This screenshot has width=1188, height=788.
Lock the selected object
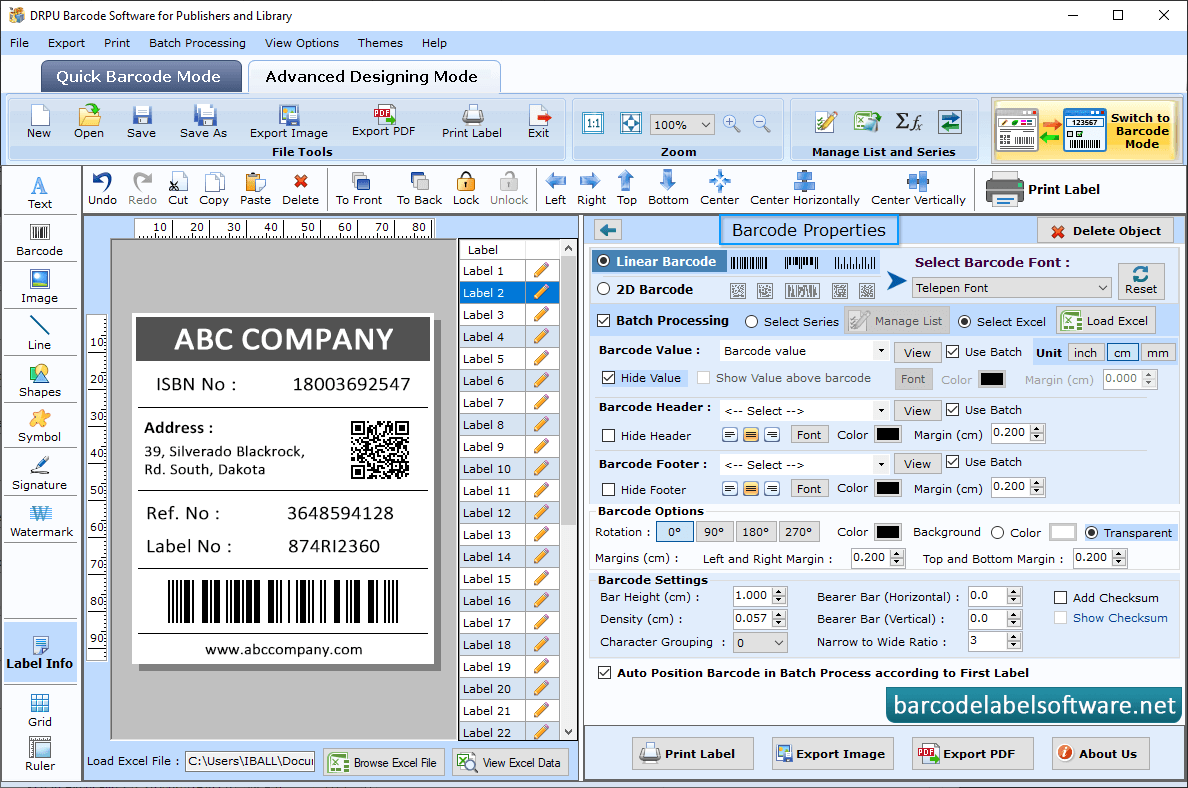click(x=465, y=189)
